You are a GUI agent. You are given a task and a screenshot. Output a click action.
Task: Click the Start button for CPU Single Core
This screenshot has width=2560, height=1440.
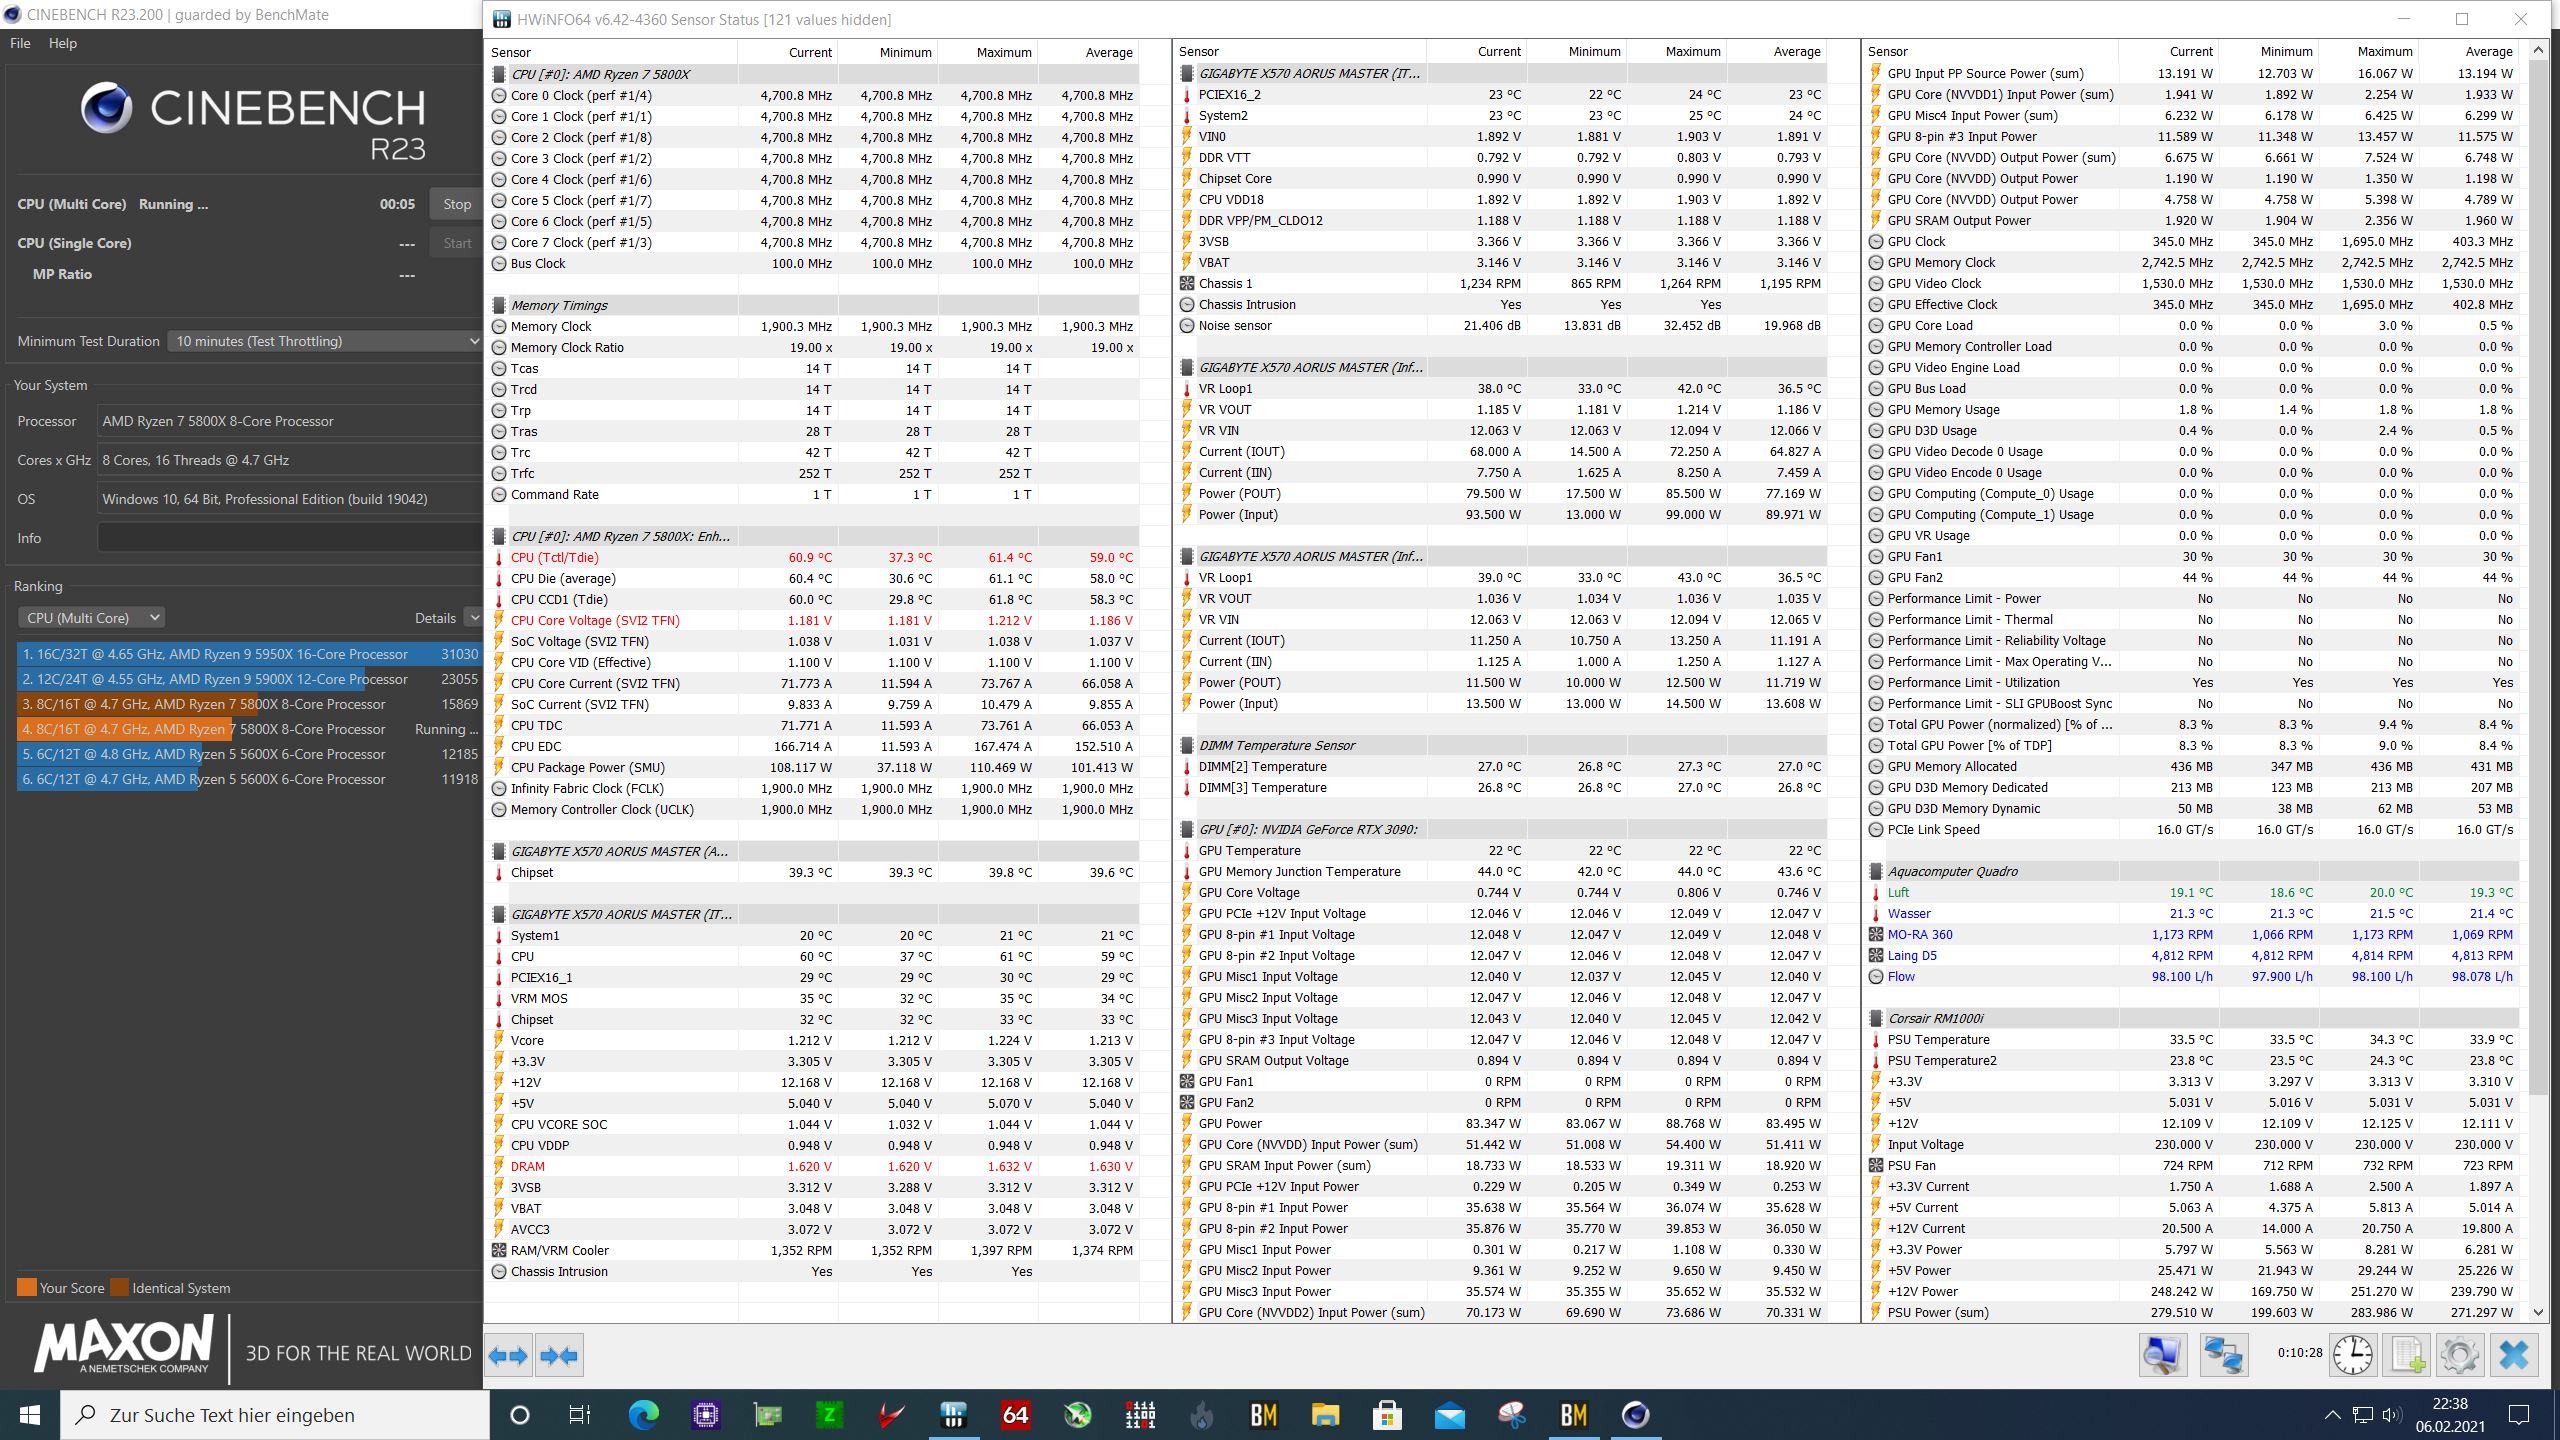click(x=457, y=243)
